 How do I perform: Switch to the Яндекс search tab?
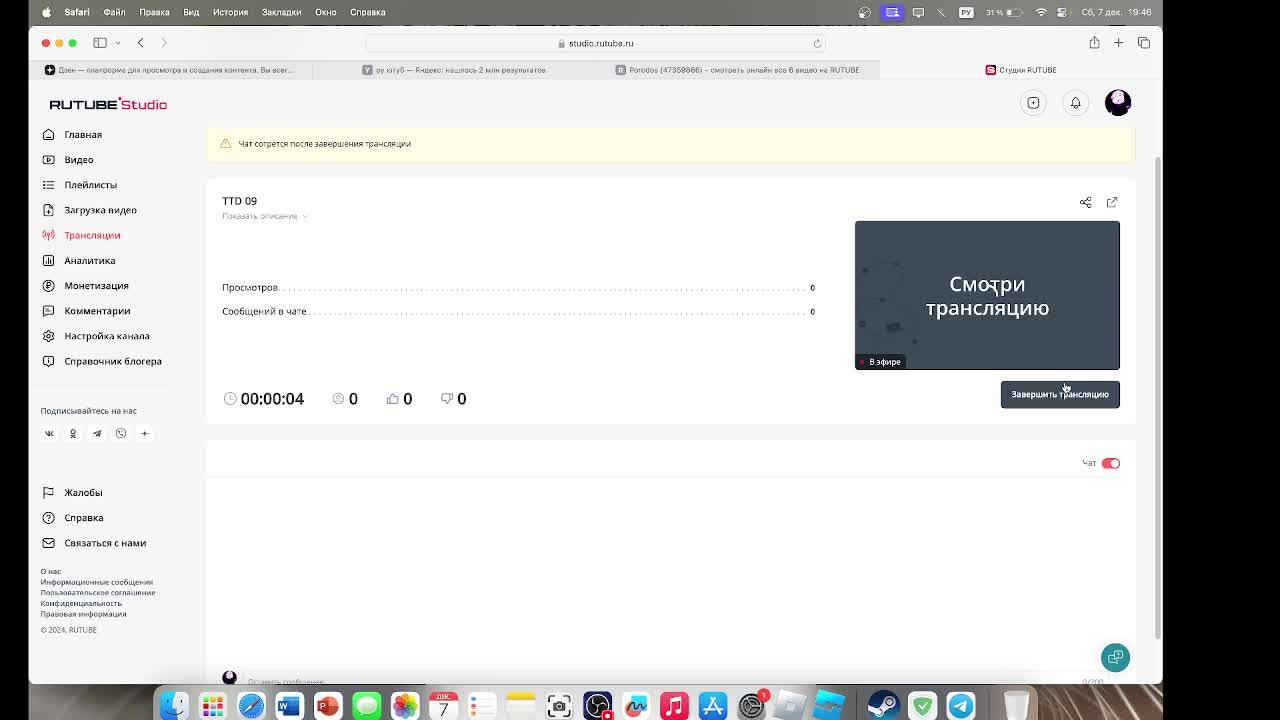[454, 70]
